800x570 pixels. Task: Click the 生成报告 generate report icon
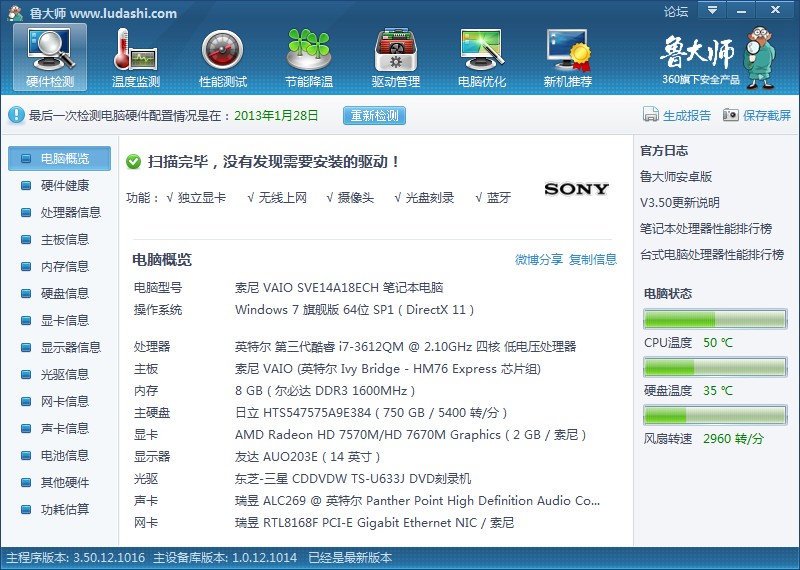651,116
